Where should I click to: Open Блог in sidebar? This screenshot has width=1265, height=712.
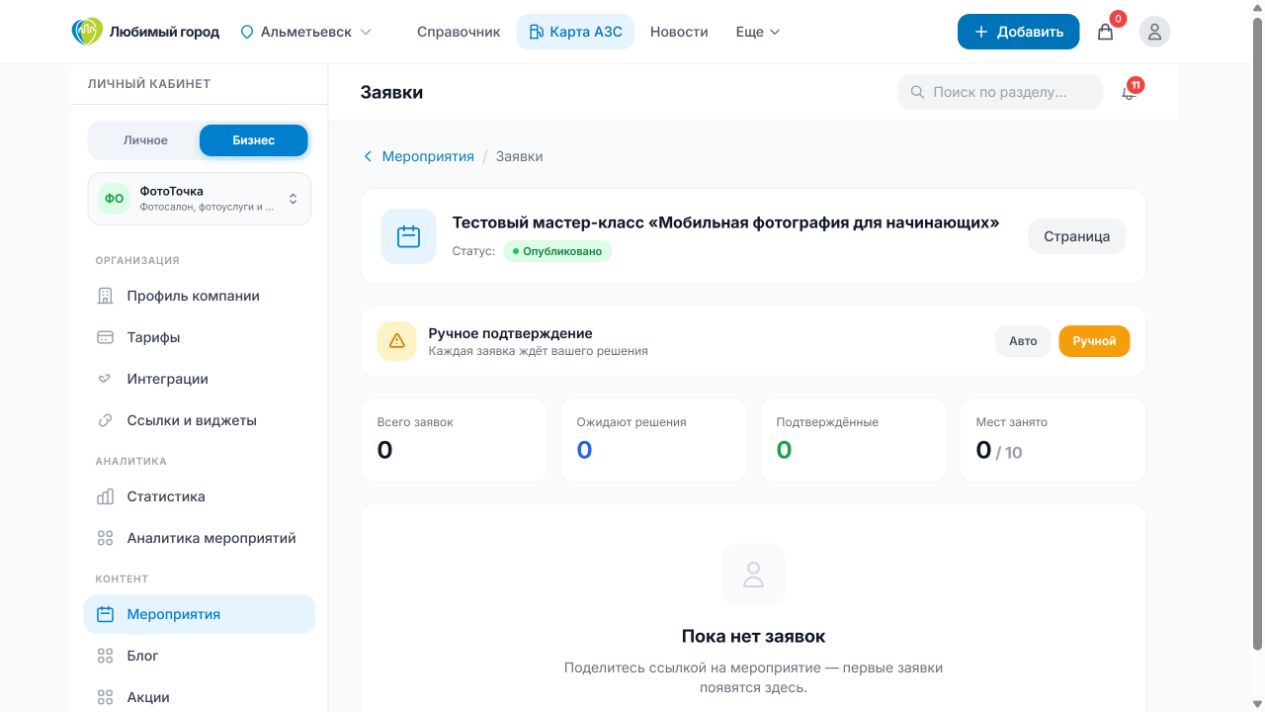tap(199, 656)
